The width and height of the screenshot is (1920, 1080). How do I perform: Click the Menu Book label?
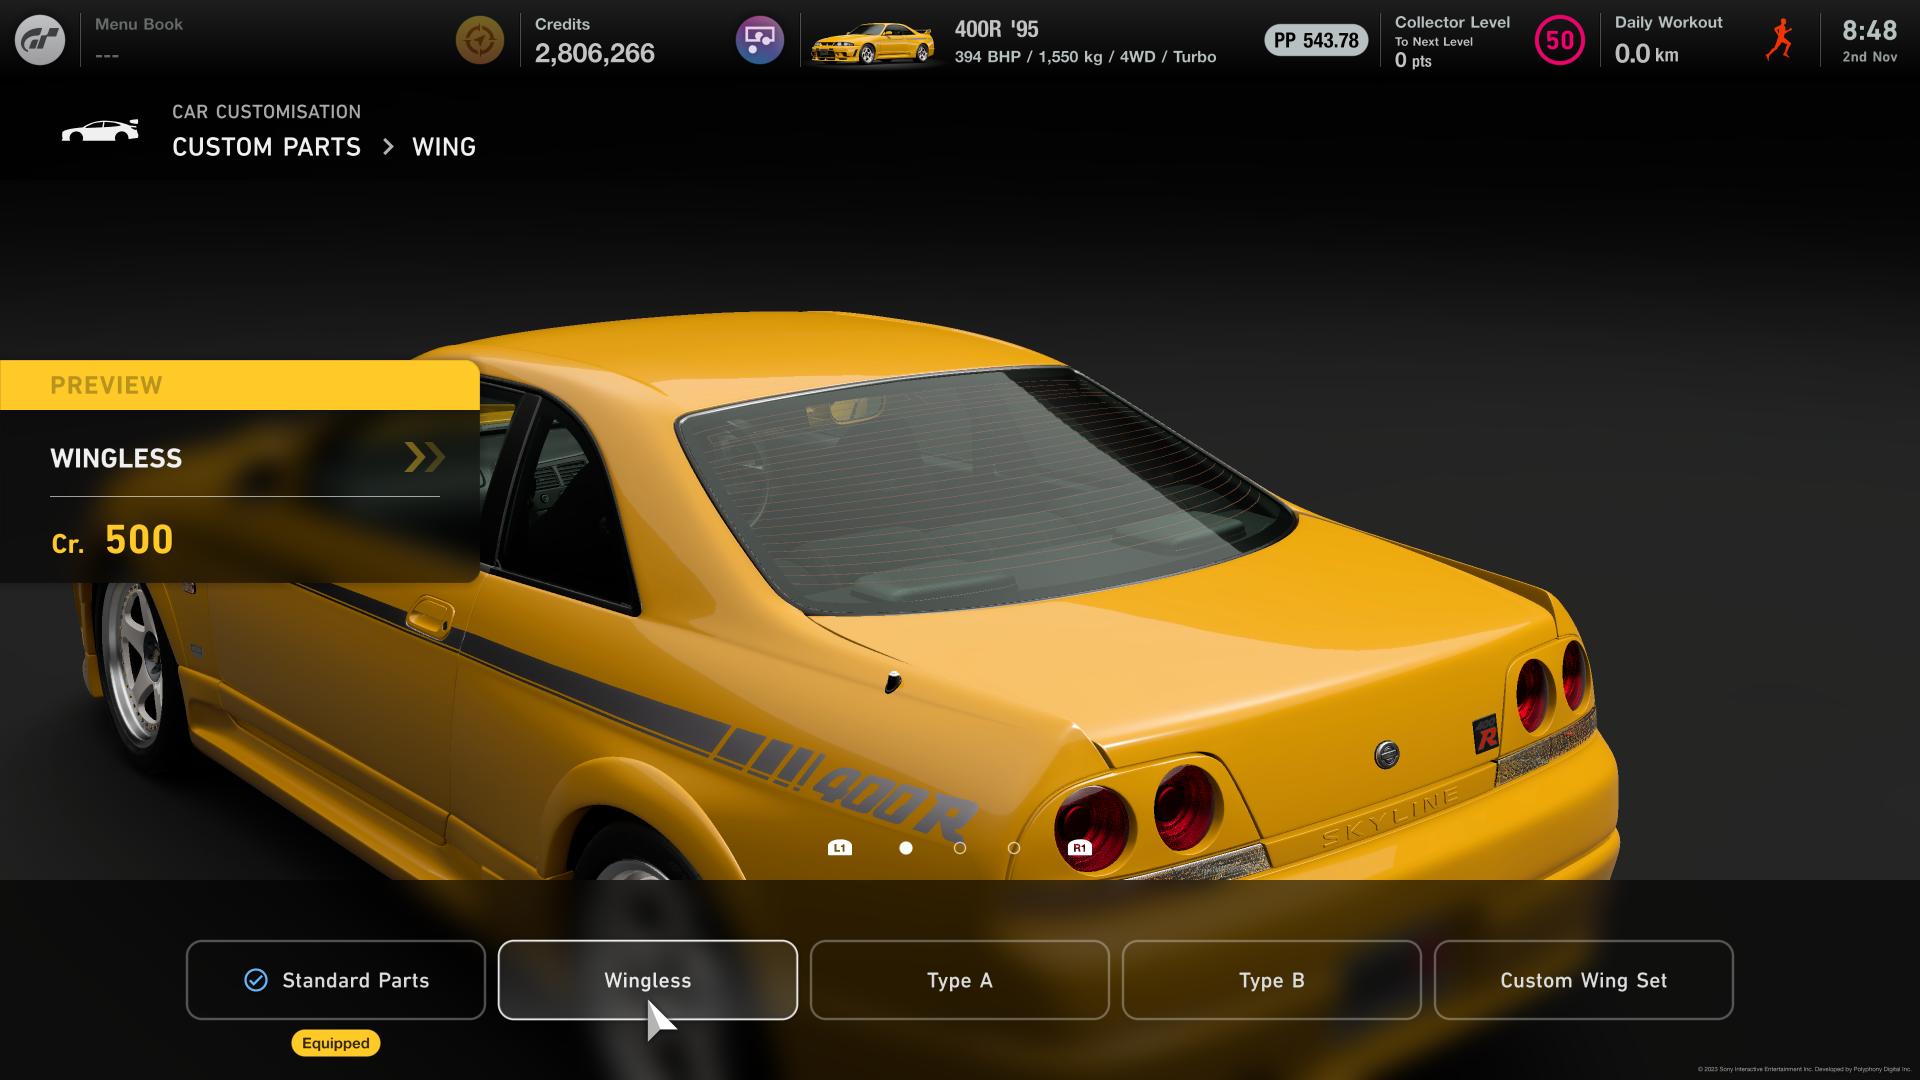tap(139, 24)
